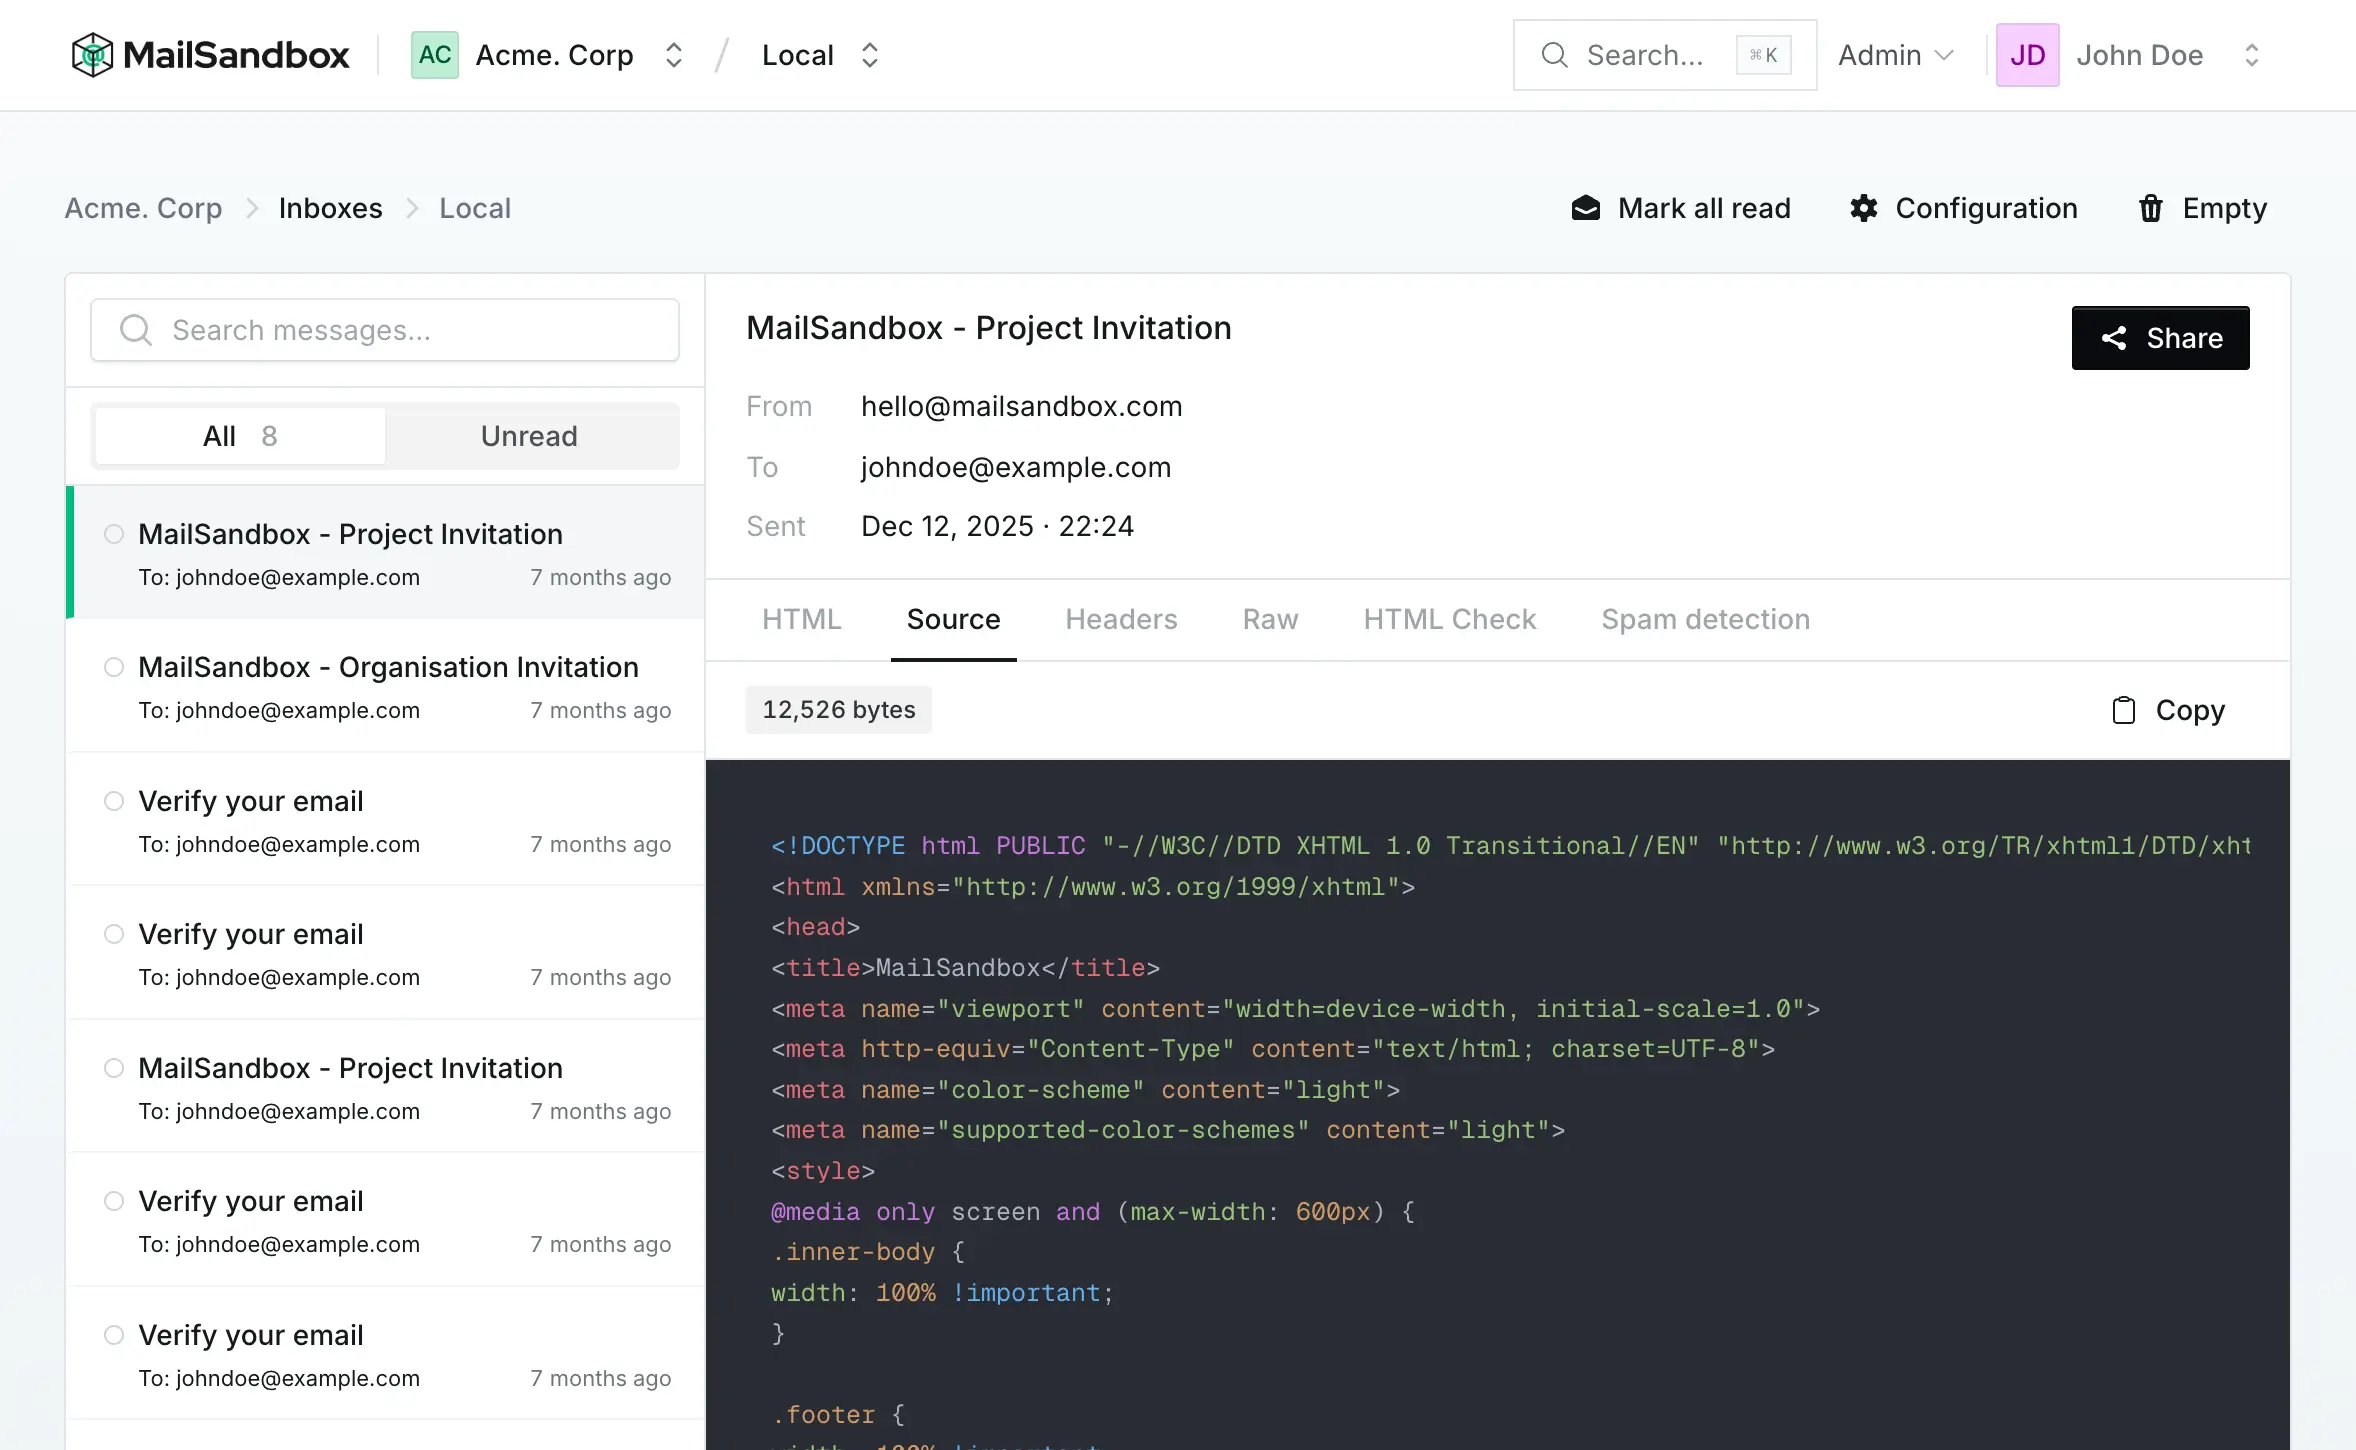
Task: Click the JD user avatar
Action: pos(2027,55)
